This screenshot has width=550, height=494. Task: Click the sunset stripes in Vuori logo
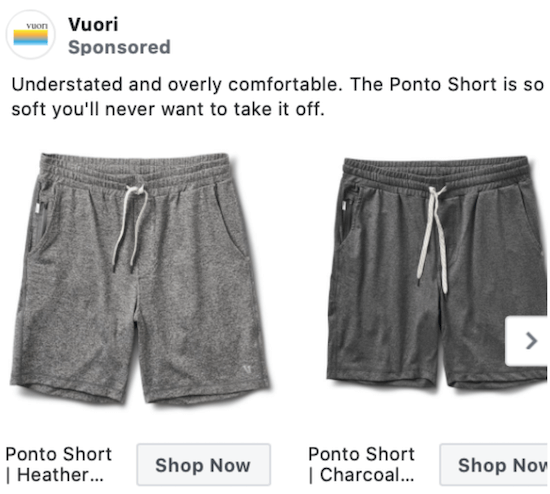31,38
